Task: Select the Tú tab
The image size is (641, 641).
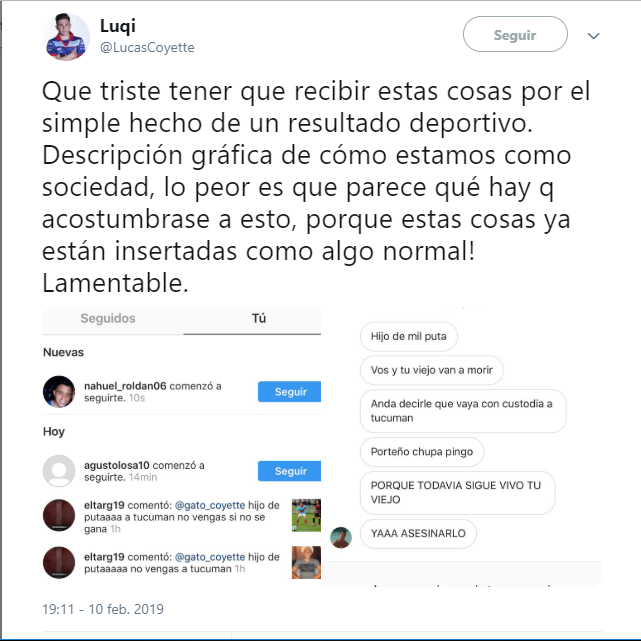Action: pos(258,318)
